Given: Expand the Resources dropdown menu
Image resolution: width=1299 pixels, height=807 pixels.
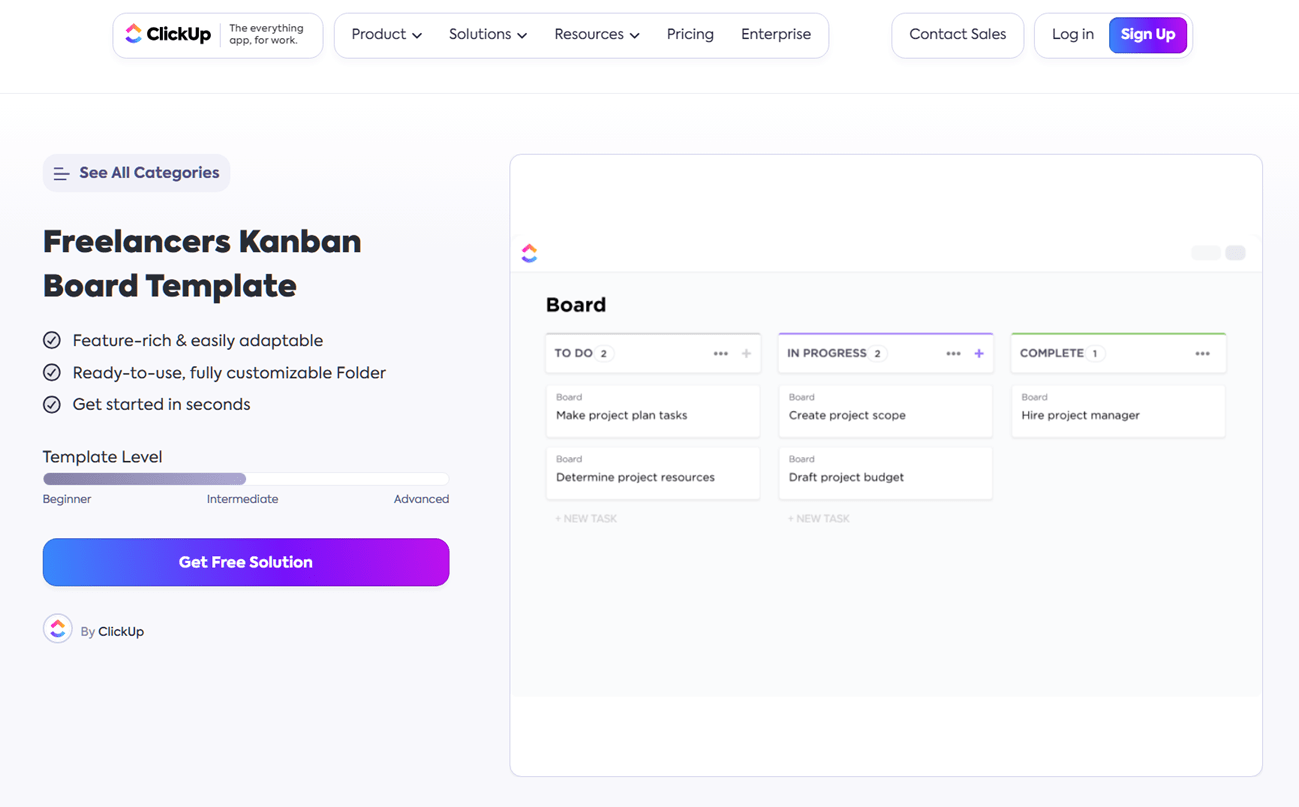Looking at the screenshot, I should 597,35.
